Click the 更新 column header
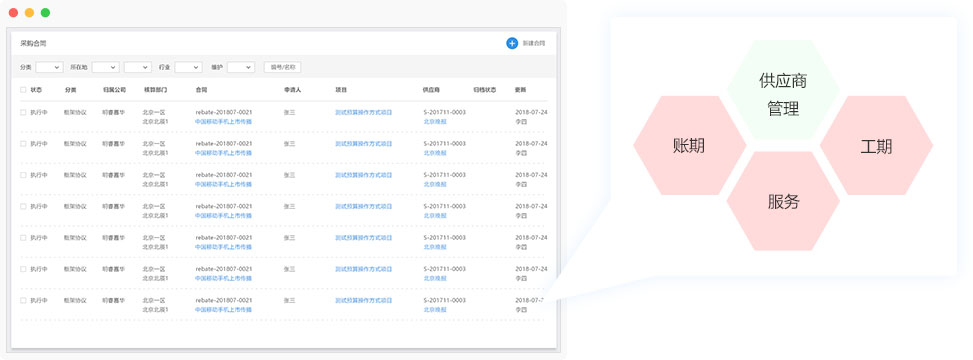Screen dimensions: 973x360 point(521,89)
